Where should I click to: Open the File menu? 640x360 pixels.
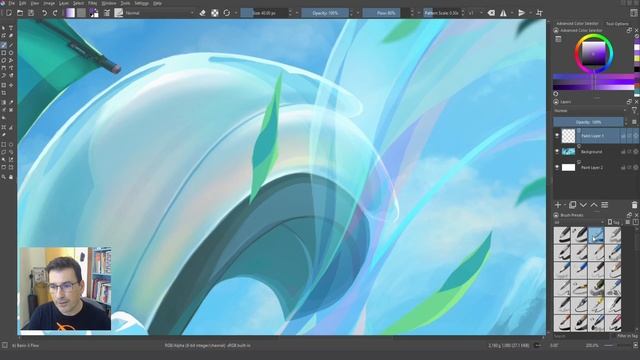pos(11,3)
